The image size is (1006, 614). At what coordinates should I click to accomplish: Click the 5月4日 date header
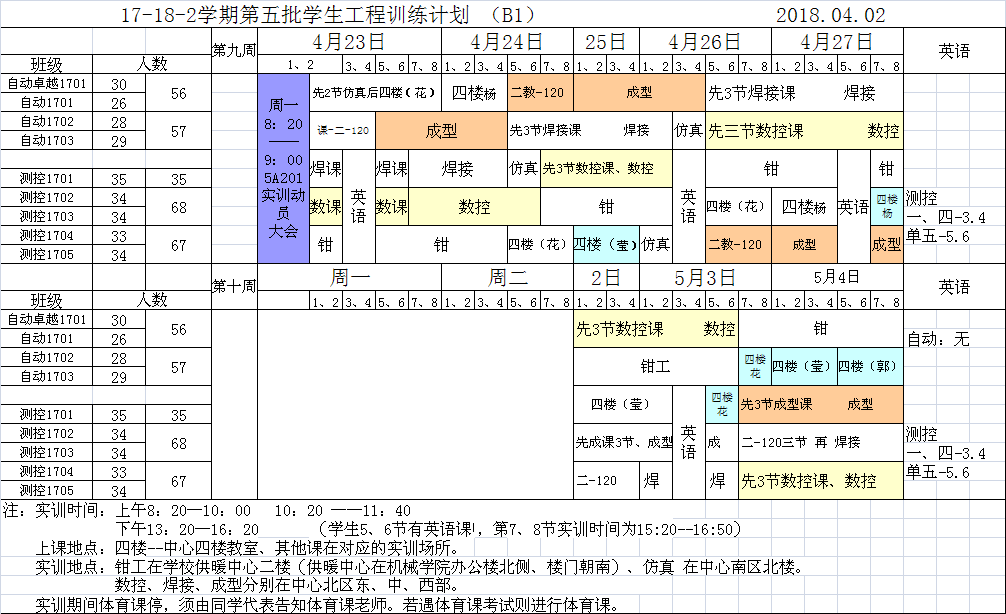837,277
